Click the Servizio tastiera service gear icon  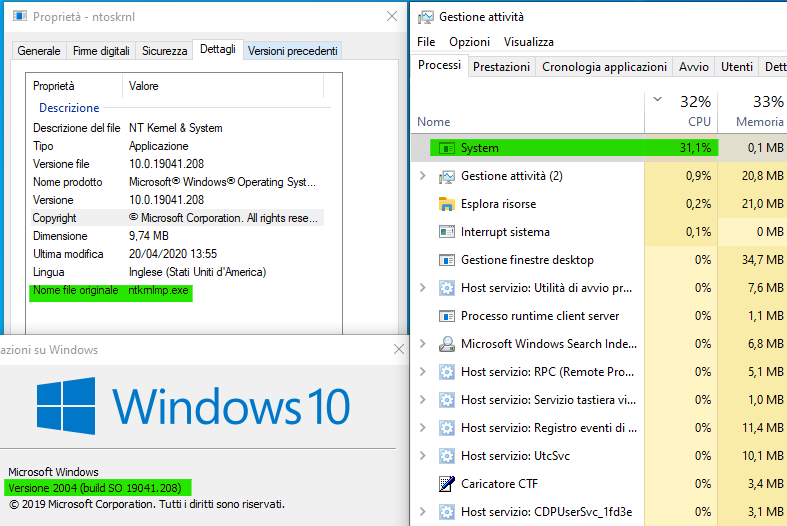(447, 400)
